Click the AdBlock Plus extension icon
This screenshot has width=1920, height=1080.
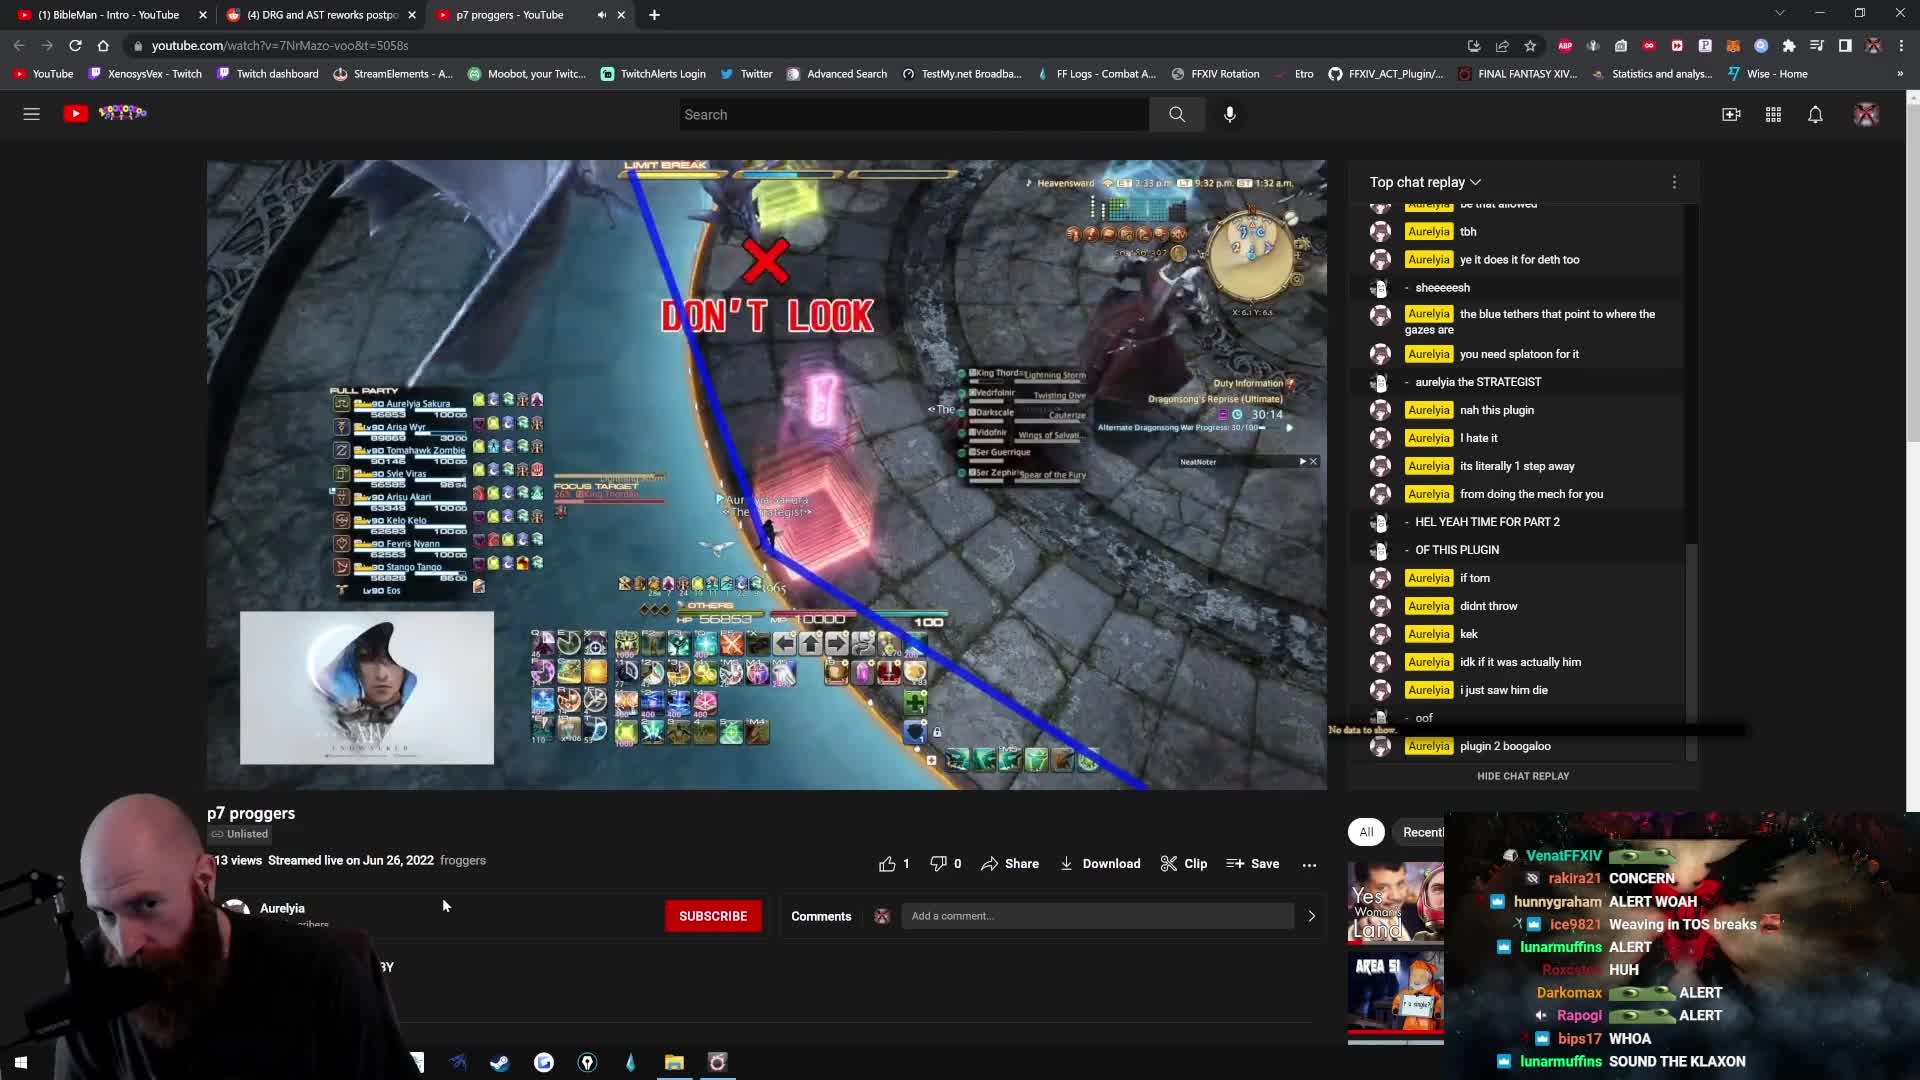[x=1566, y=46]
